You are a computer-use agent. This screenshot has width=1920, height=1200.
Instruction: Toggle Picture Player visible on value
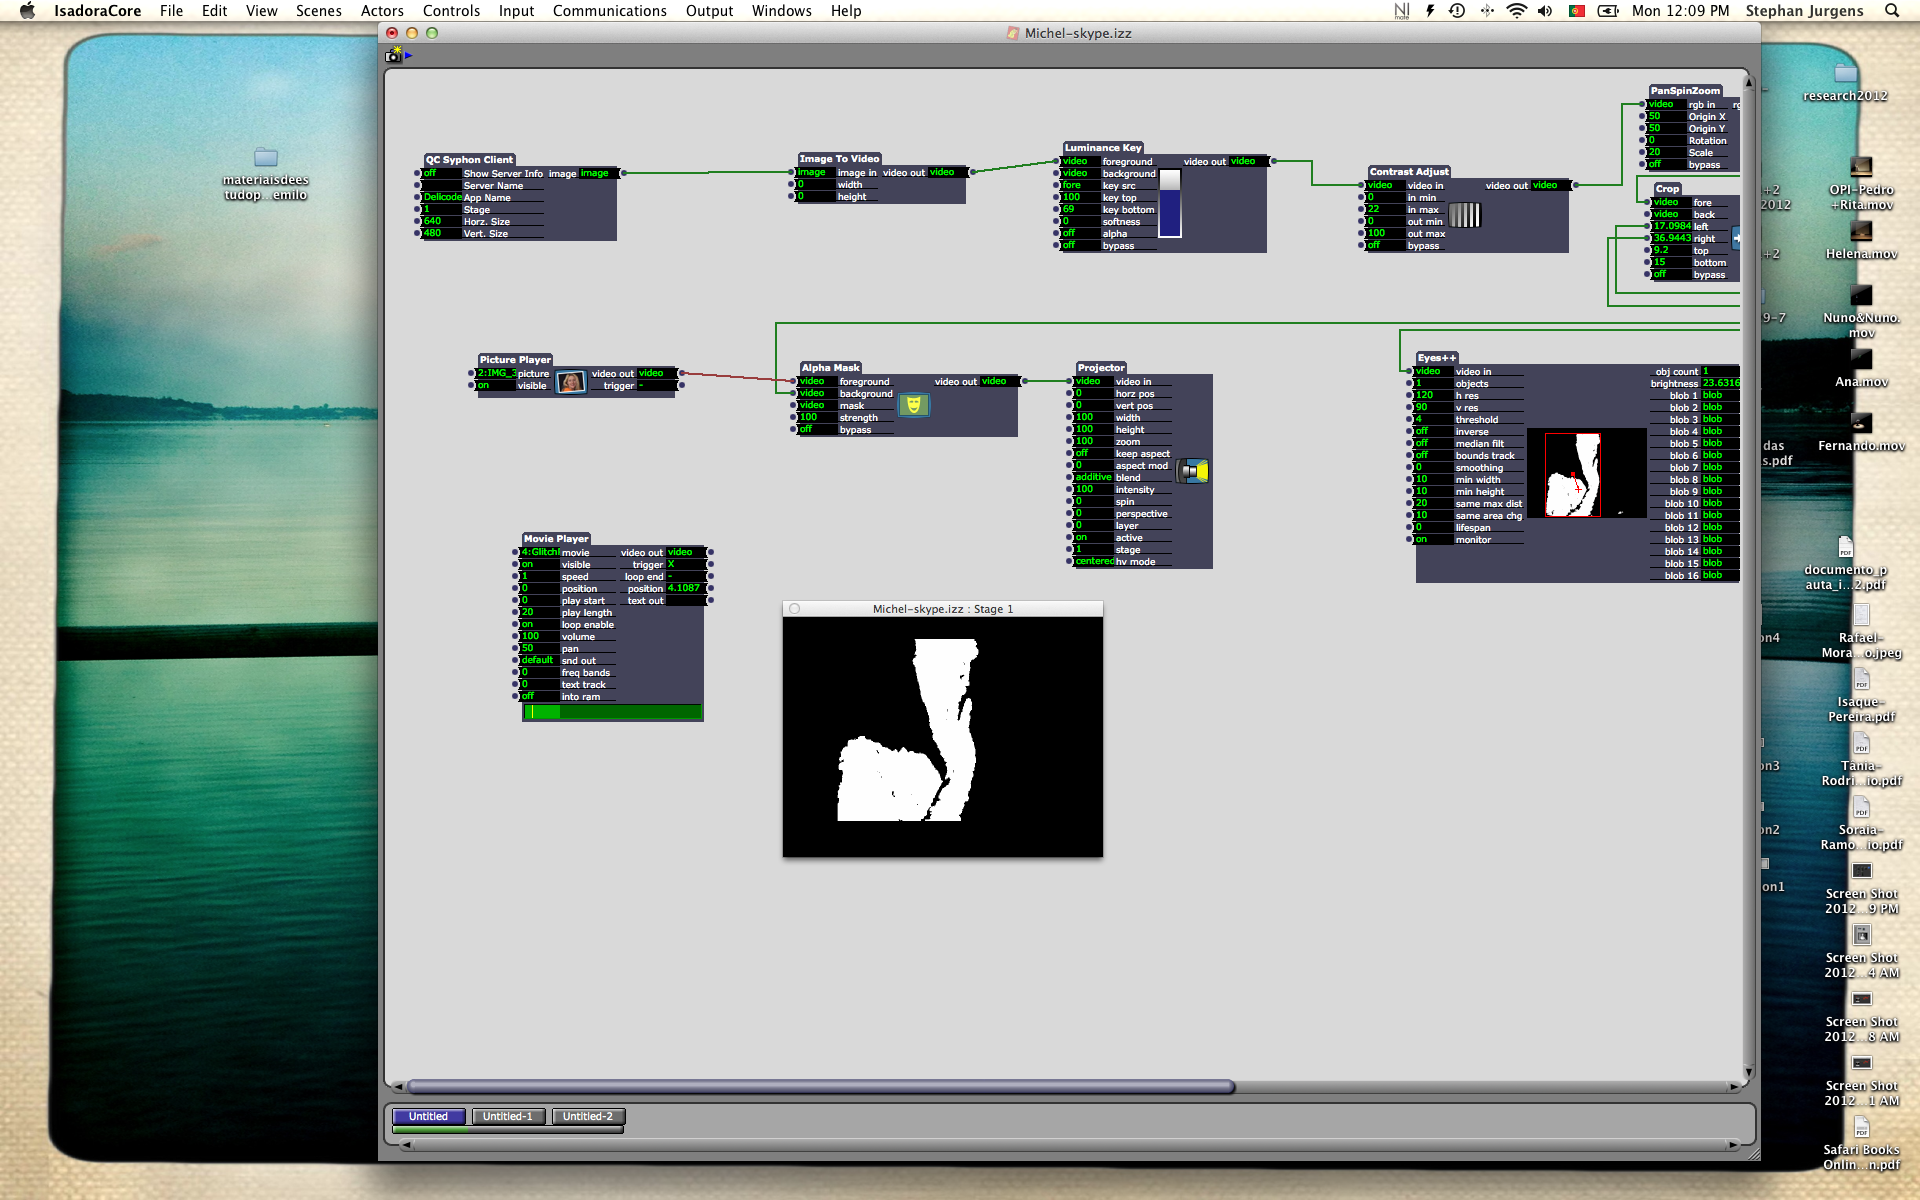coord(496,385)
